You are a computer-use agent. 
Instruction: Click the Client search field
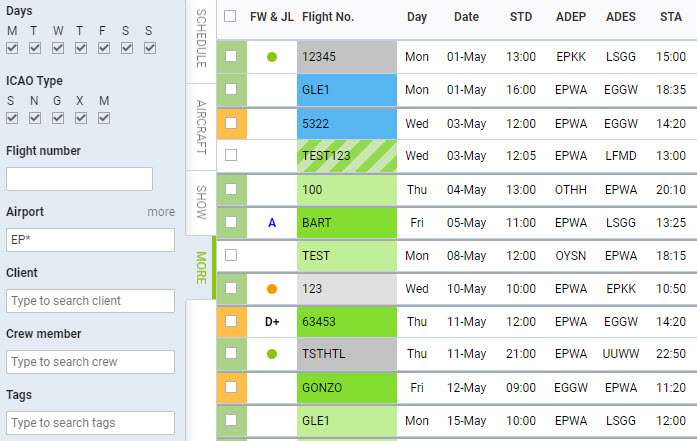90,301
